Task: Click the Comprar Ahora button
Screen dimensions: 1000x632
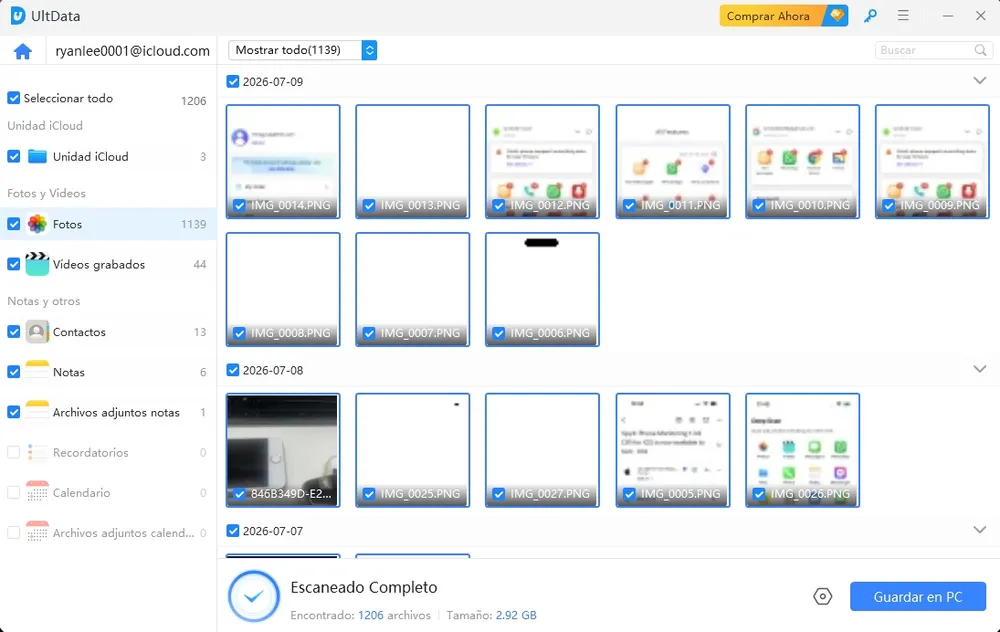Action: (784, 16)
